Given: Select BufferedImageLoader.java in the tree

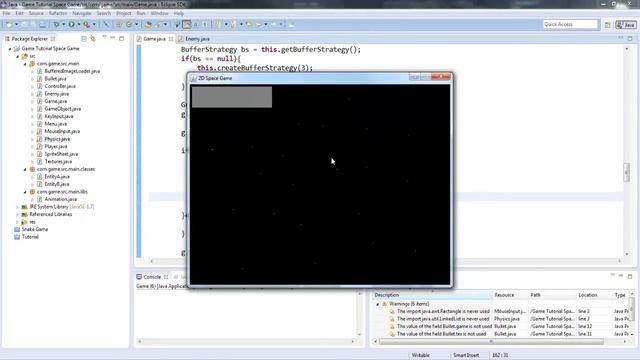Looking at the screenshot, I should tap(72, 71).
